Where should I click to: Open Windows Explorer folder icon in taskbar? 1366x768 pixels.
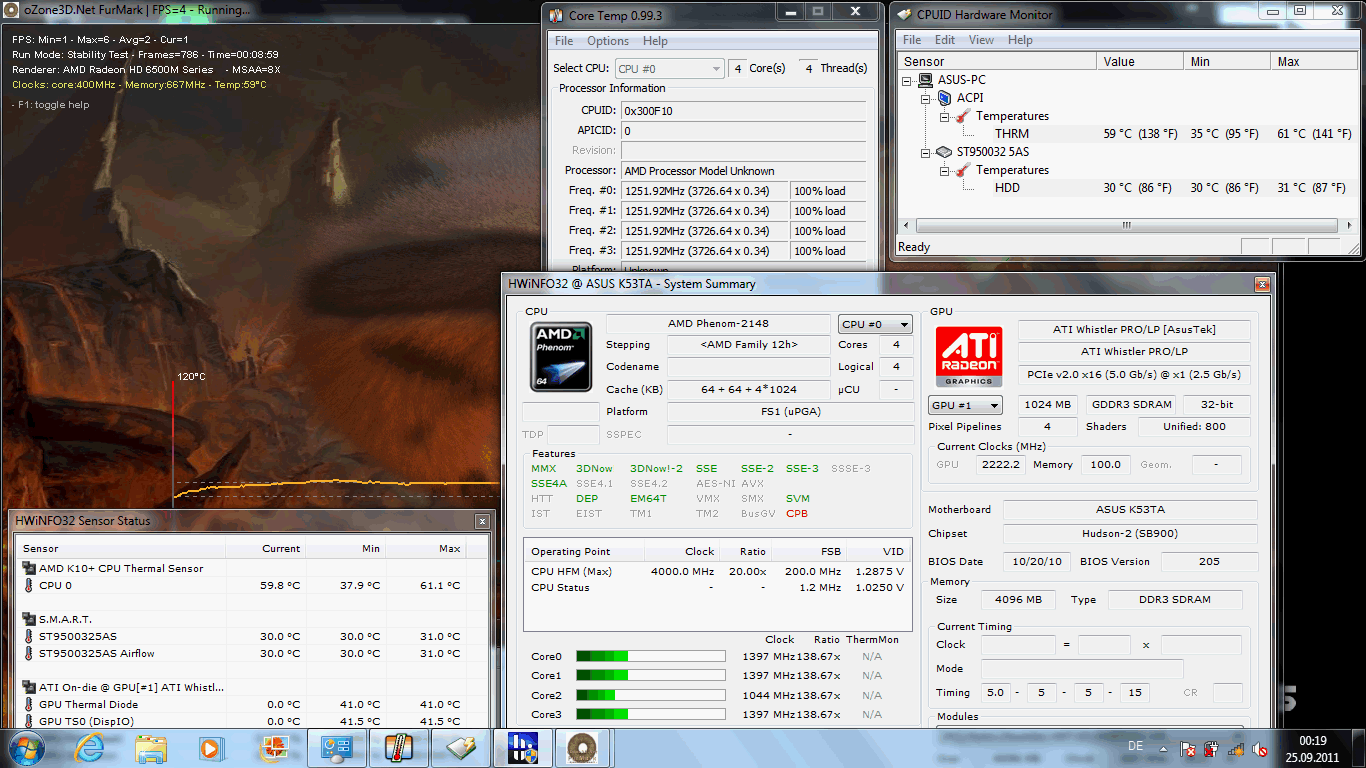click(x=151, y=748)
